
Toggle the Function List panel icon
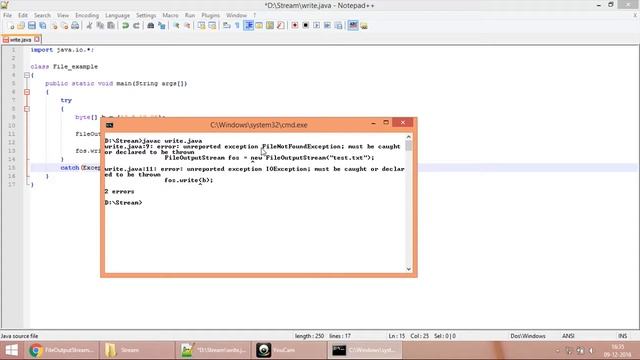280,26
